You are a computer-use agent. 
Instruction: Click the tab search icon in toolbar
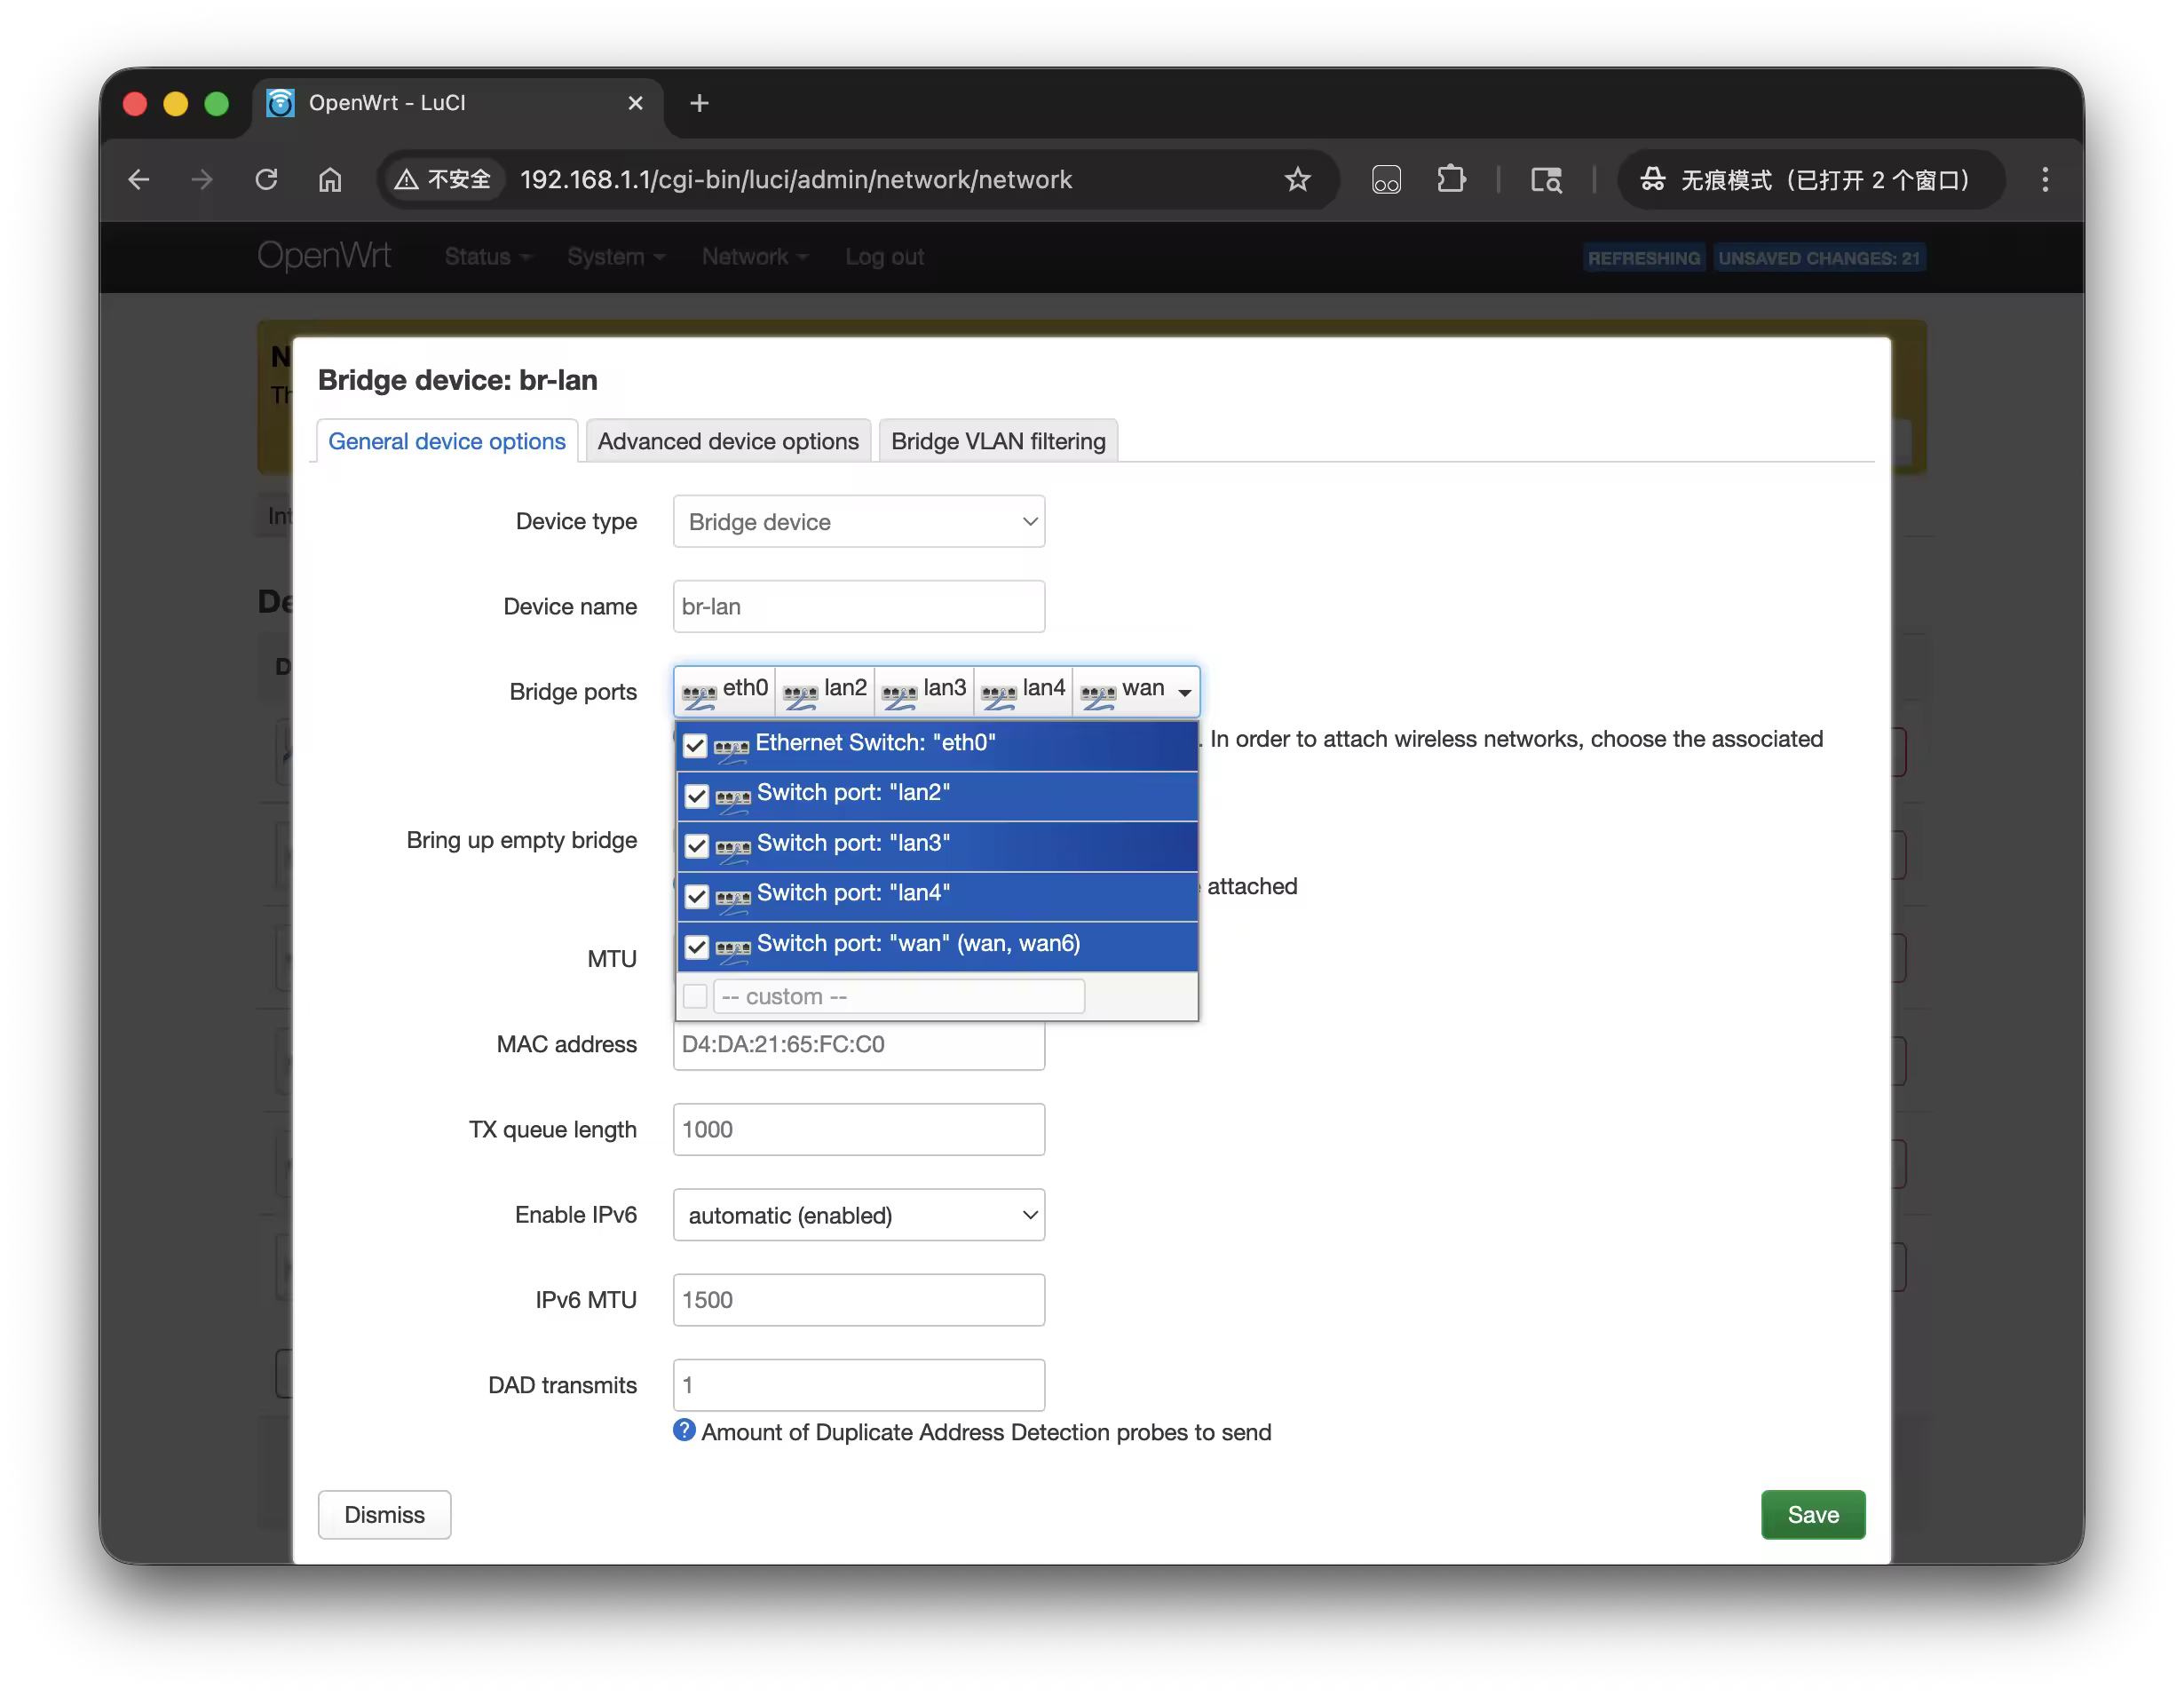[1546, 179]
